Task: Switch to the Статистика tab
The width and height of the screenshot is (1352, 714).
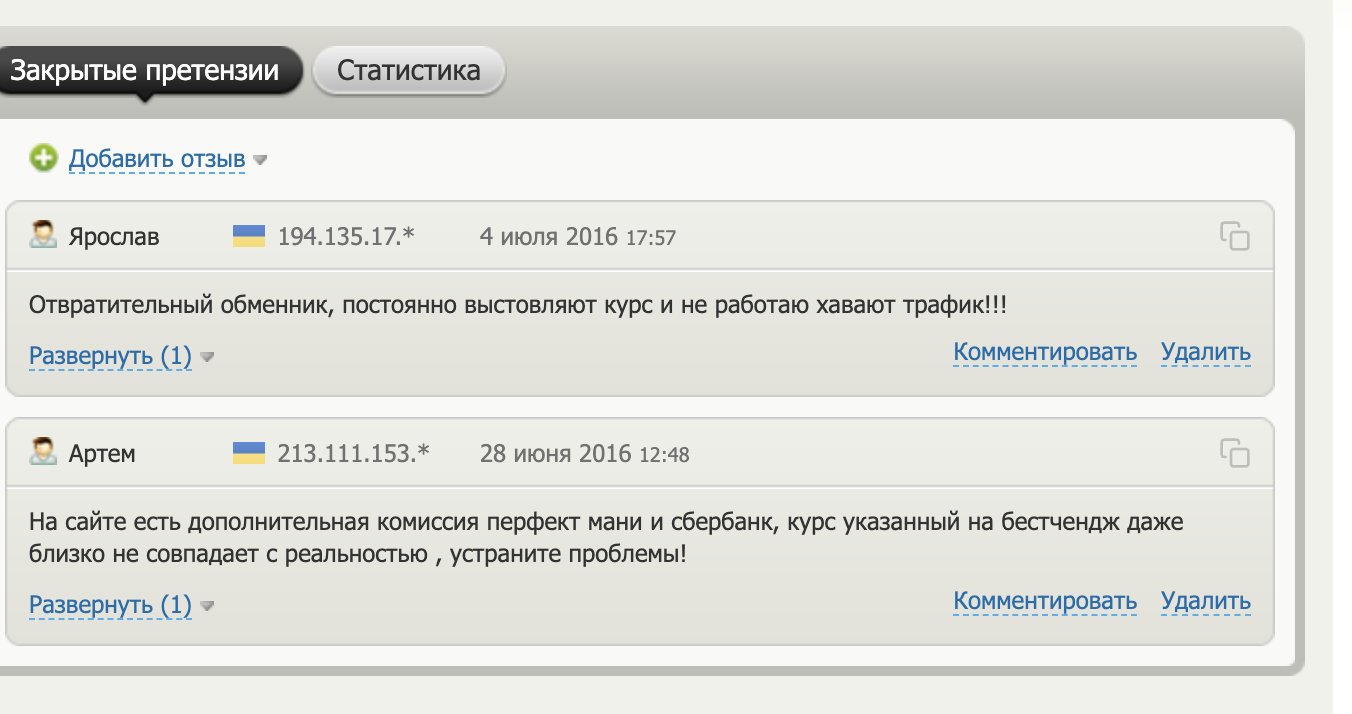Action: click(408, 70)
